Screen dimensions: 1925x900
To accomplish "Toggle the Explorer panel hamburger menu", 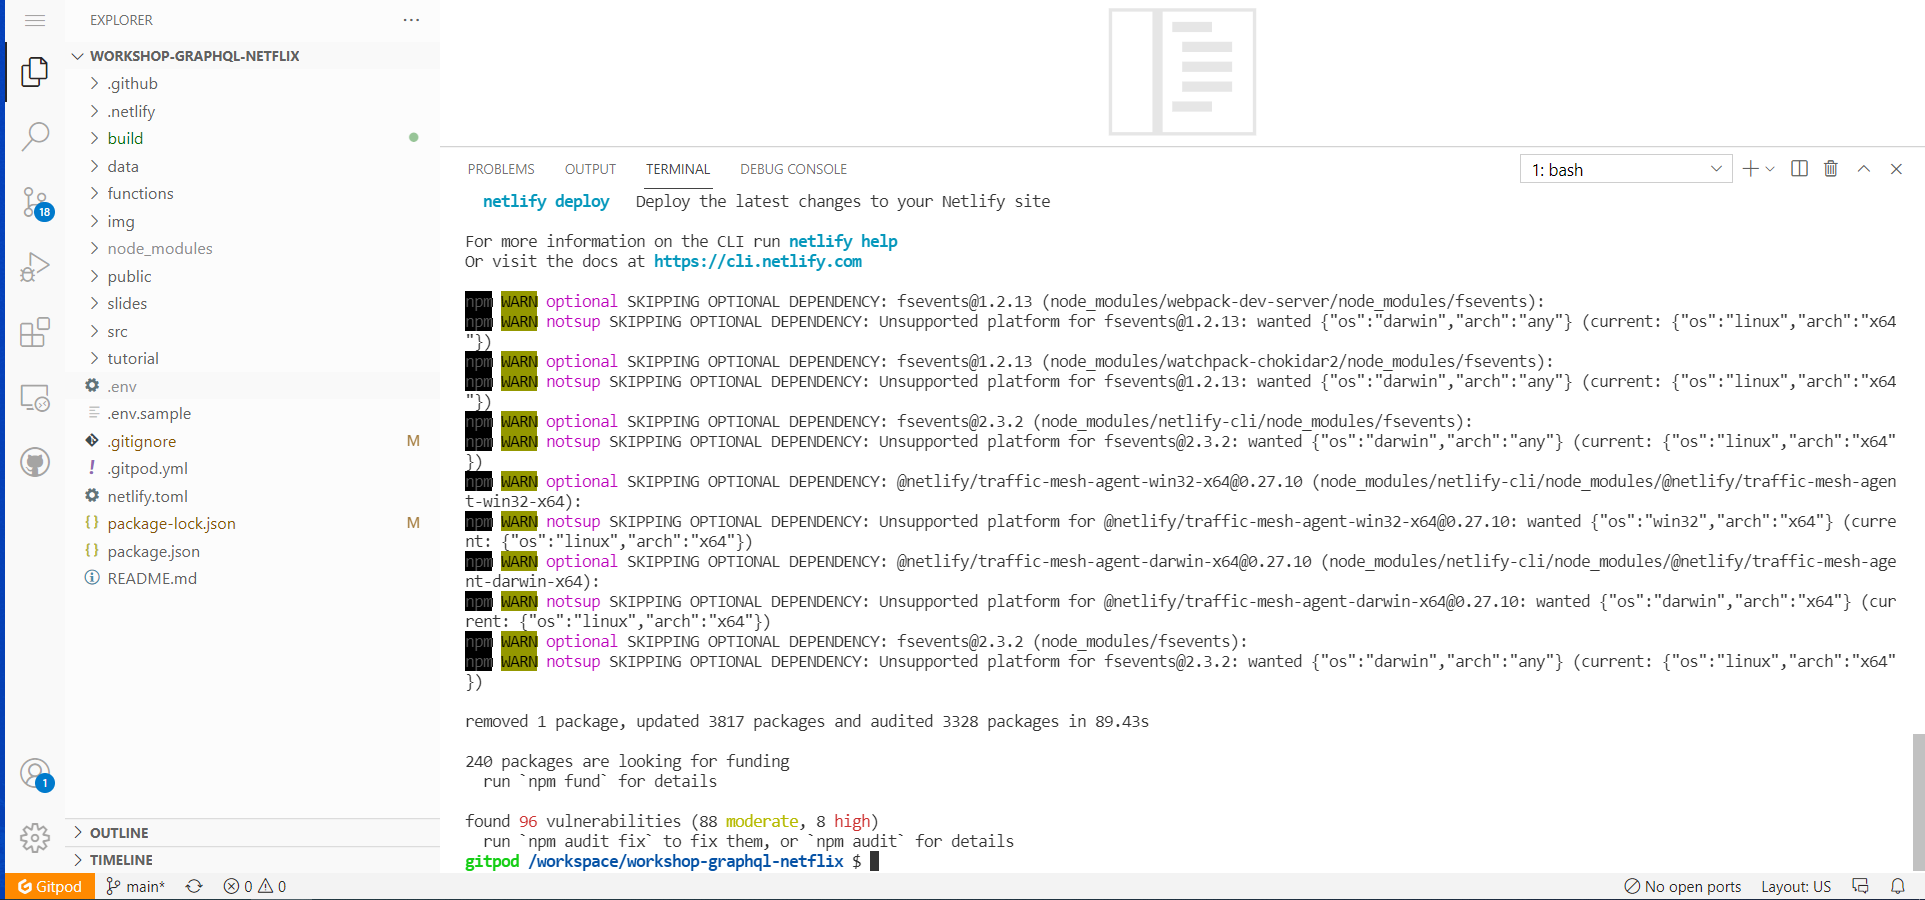I will 35,20.
